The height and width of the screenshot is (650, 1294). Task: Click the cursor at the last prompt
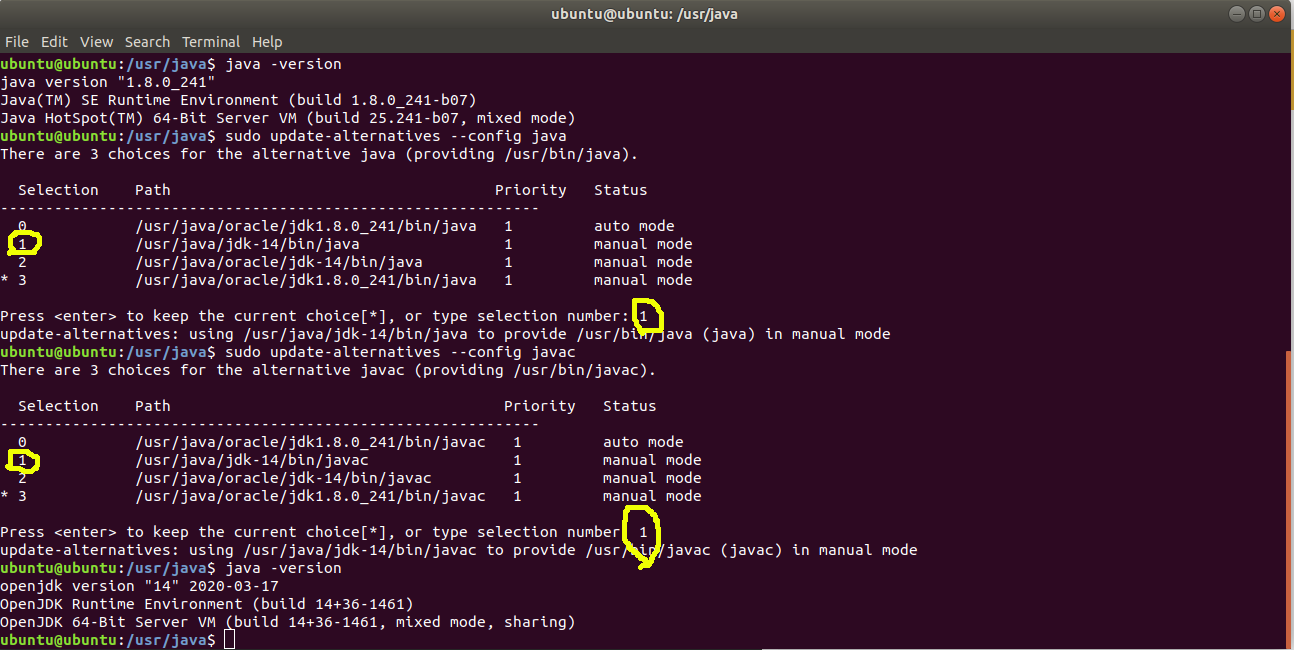pyautogui.click(x=229, y=640)
